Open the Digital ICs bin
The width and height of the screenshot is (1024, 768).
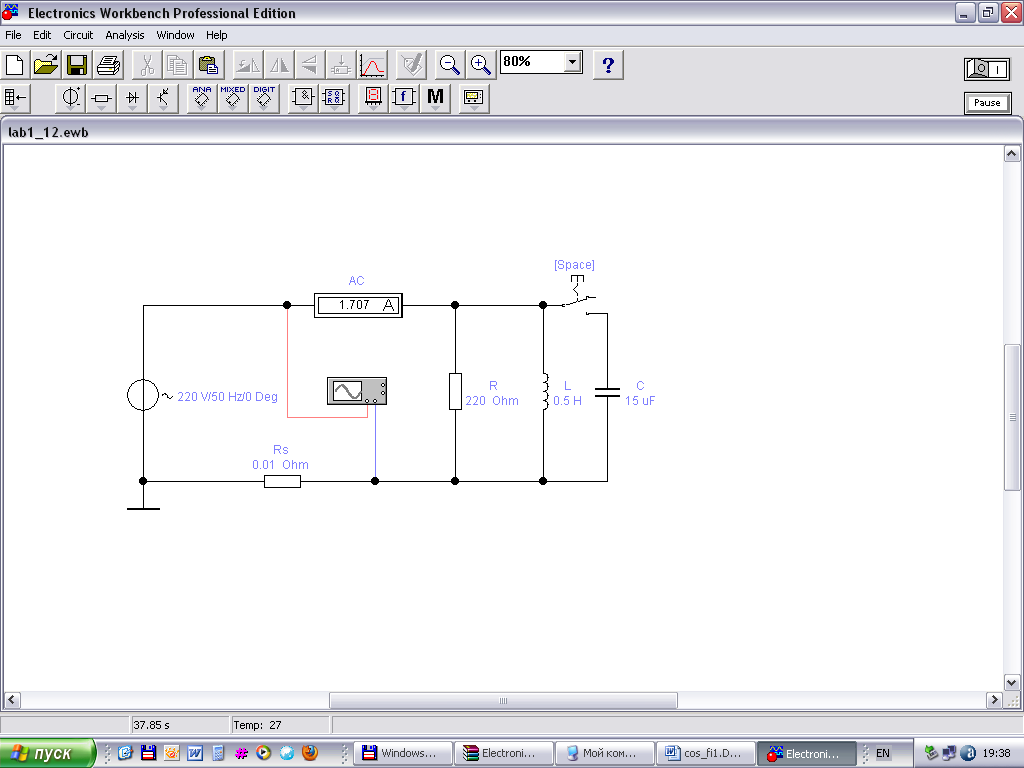[264, 98]
